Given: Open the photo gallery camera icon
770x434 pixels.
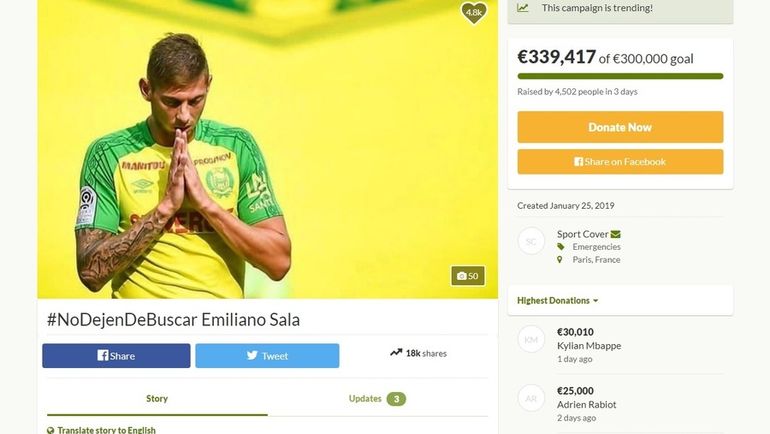Looking at the screenshot, I should 461,276.
